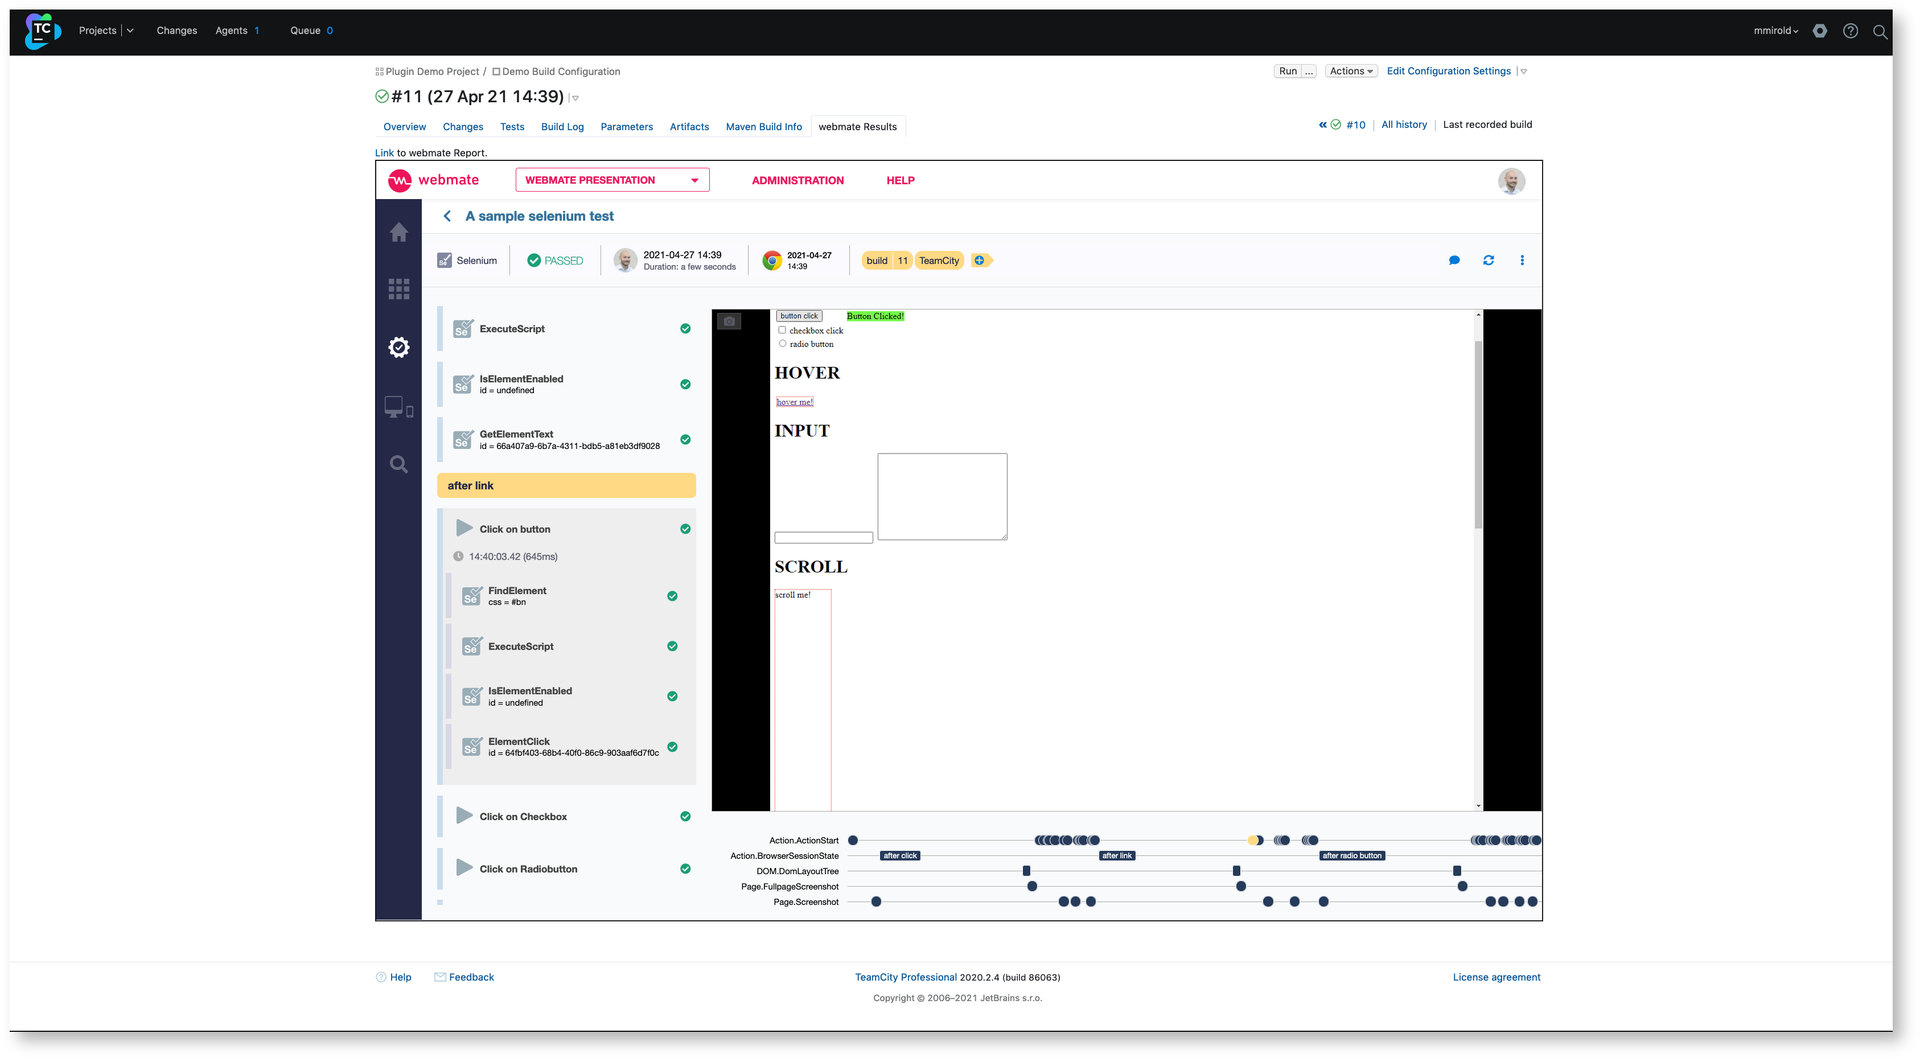Select the radio button option
This screenshot has width=1920, height=1059.
(782, 344)
